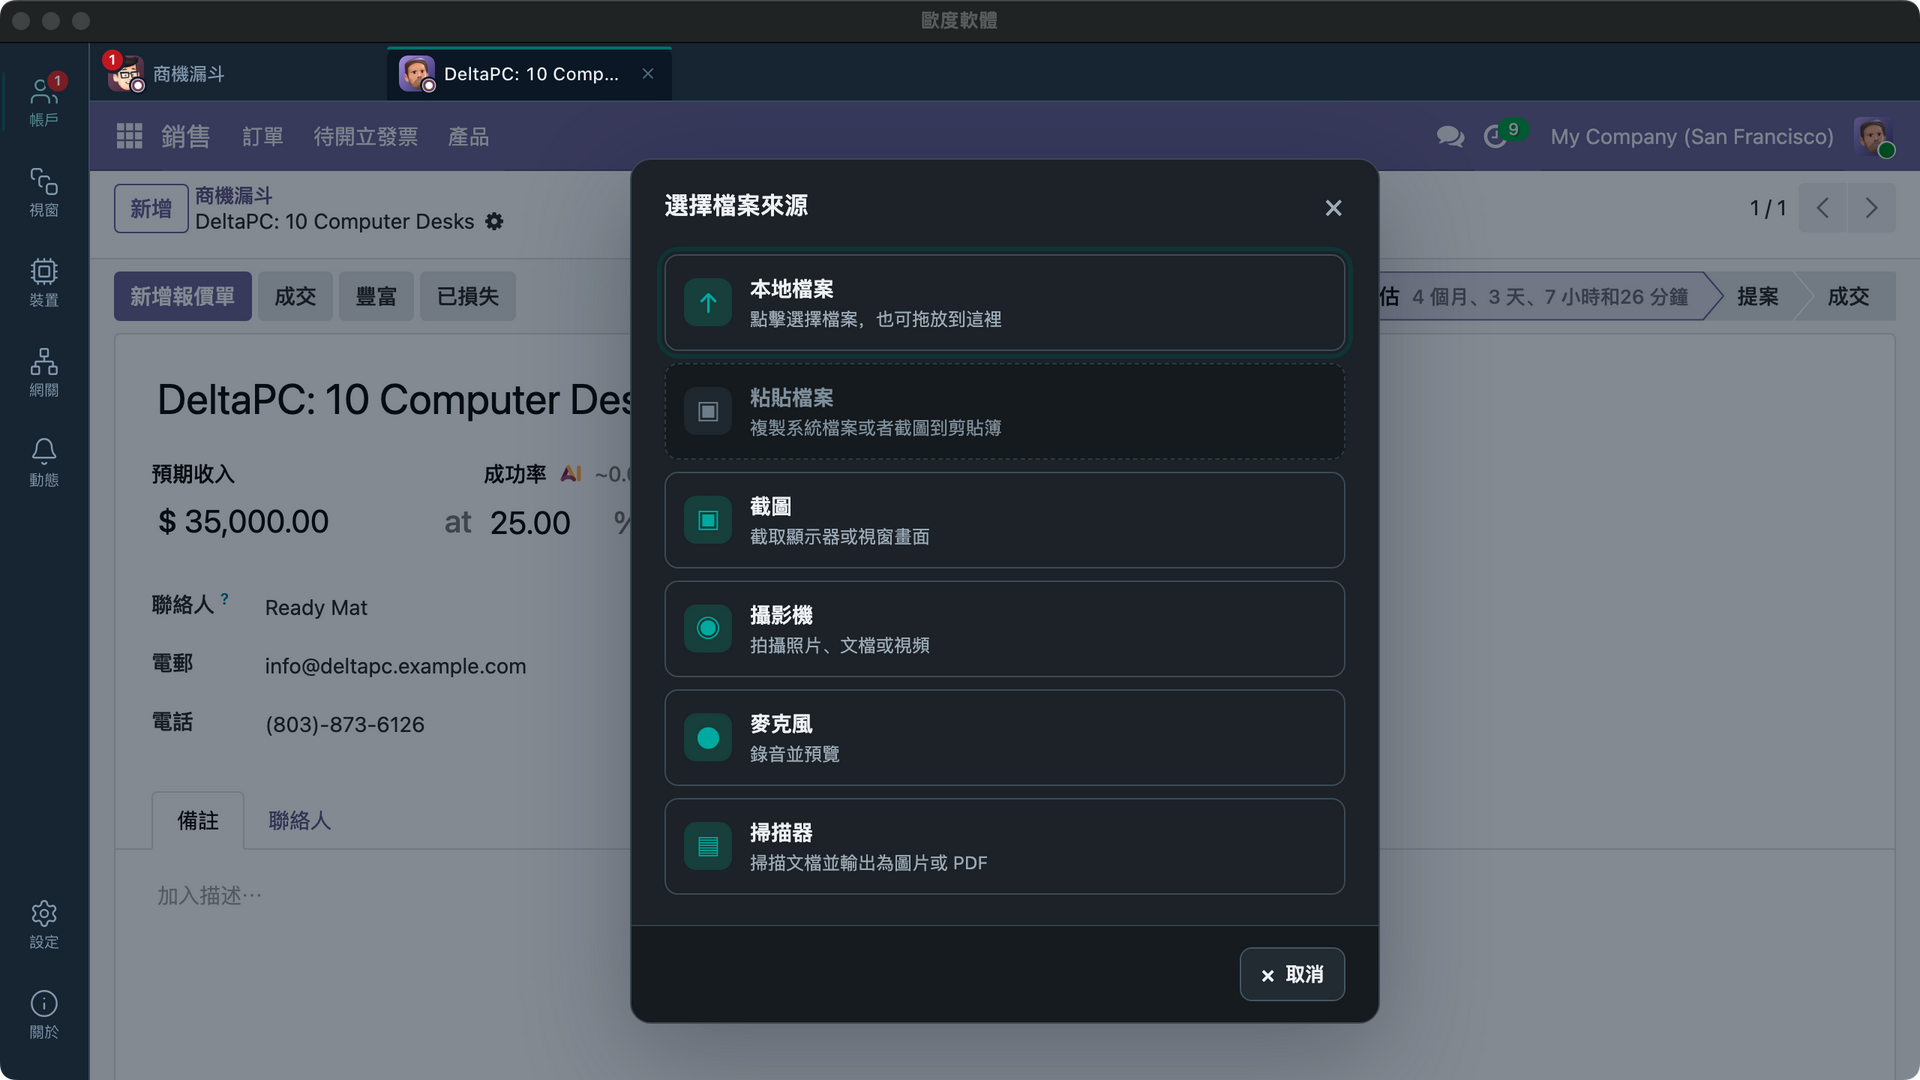Click the info@deltapc.example.com email field
The height and width of the screenshot is (1080, 1920).
(395, 666)
